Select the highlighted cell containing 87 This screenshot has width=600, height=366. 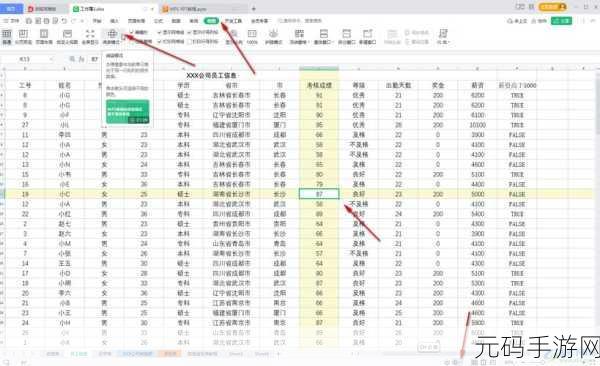pyautogui.click(x=319, y=194)
